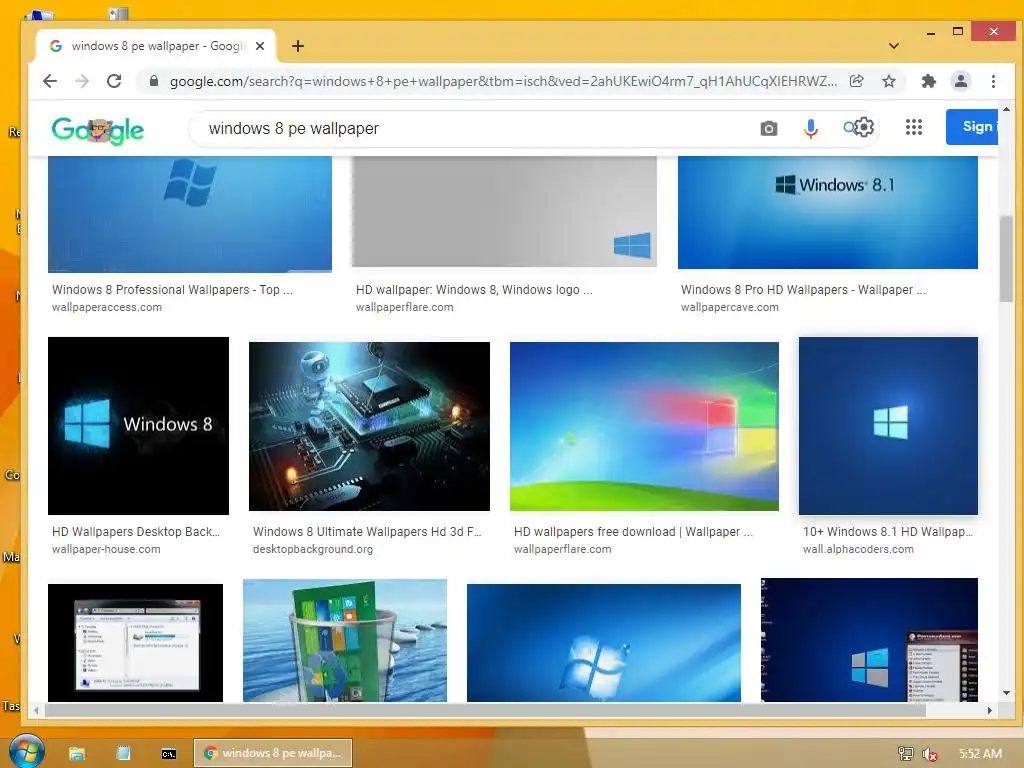Visit desktopbackground.org source link
Image resolution: width=1024 pixels, height=768 pixels.
[313, 549]
